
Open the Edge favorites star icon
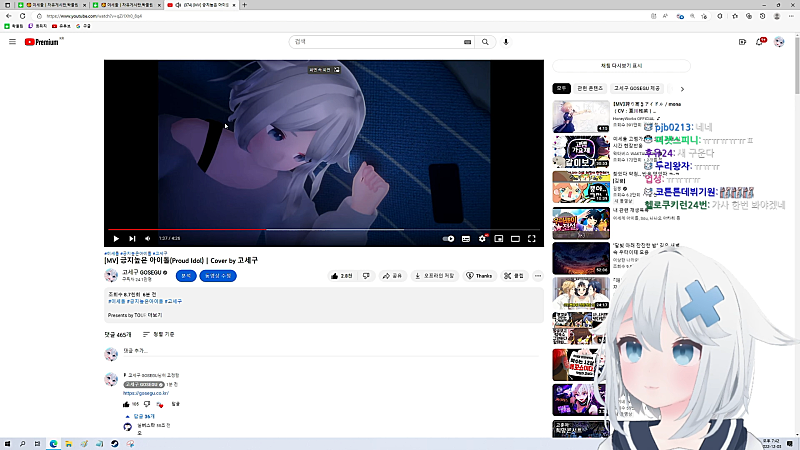pyautogui.click(x=735, y=16)
